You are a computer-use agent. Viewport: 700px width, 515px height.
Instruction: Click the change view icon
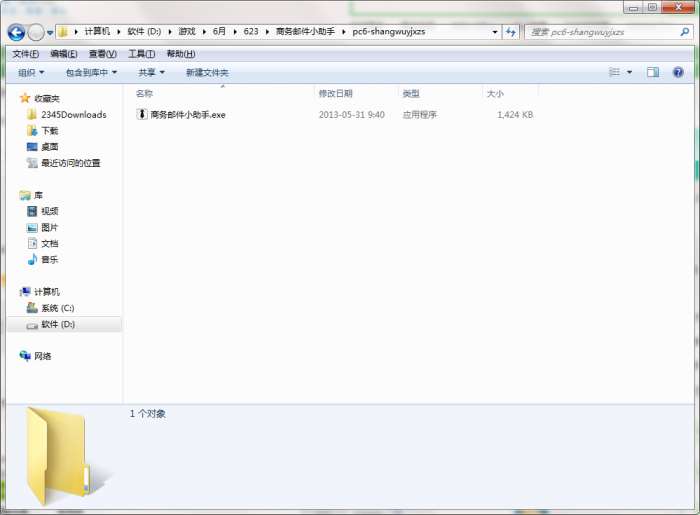(614, 72)
